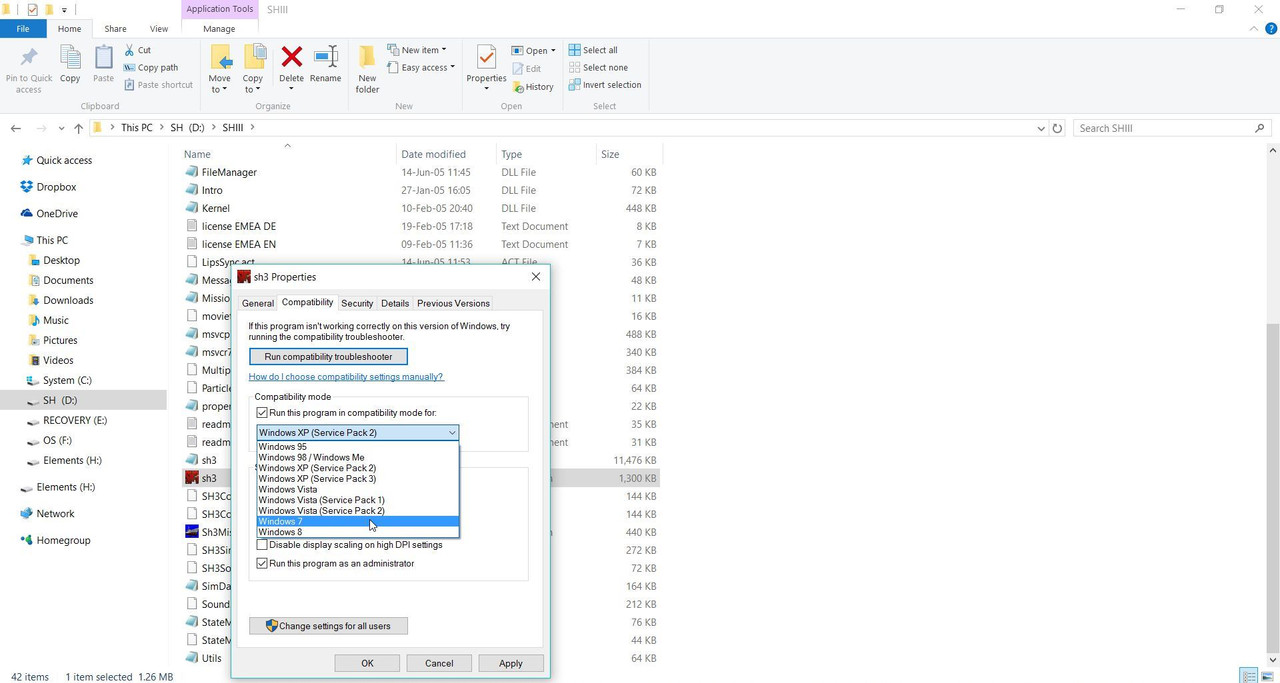This screenshot has height=683, width=1280.
Task: Switch to the Share ribbon tab
Action: point(115,29)
